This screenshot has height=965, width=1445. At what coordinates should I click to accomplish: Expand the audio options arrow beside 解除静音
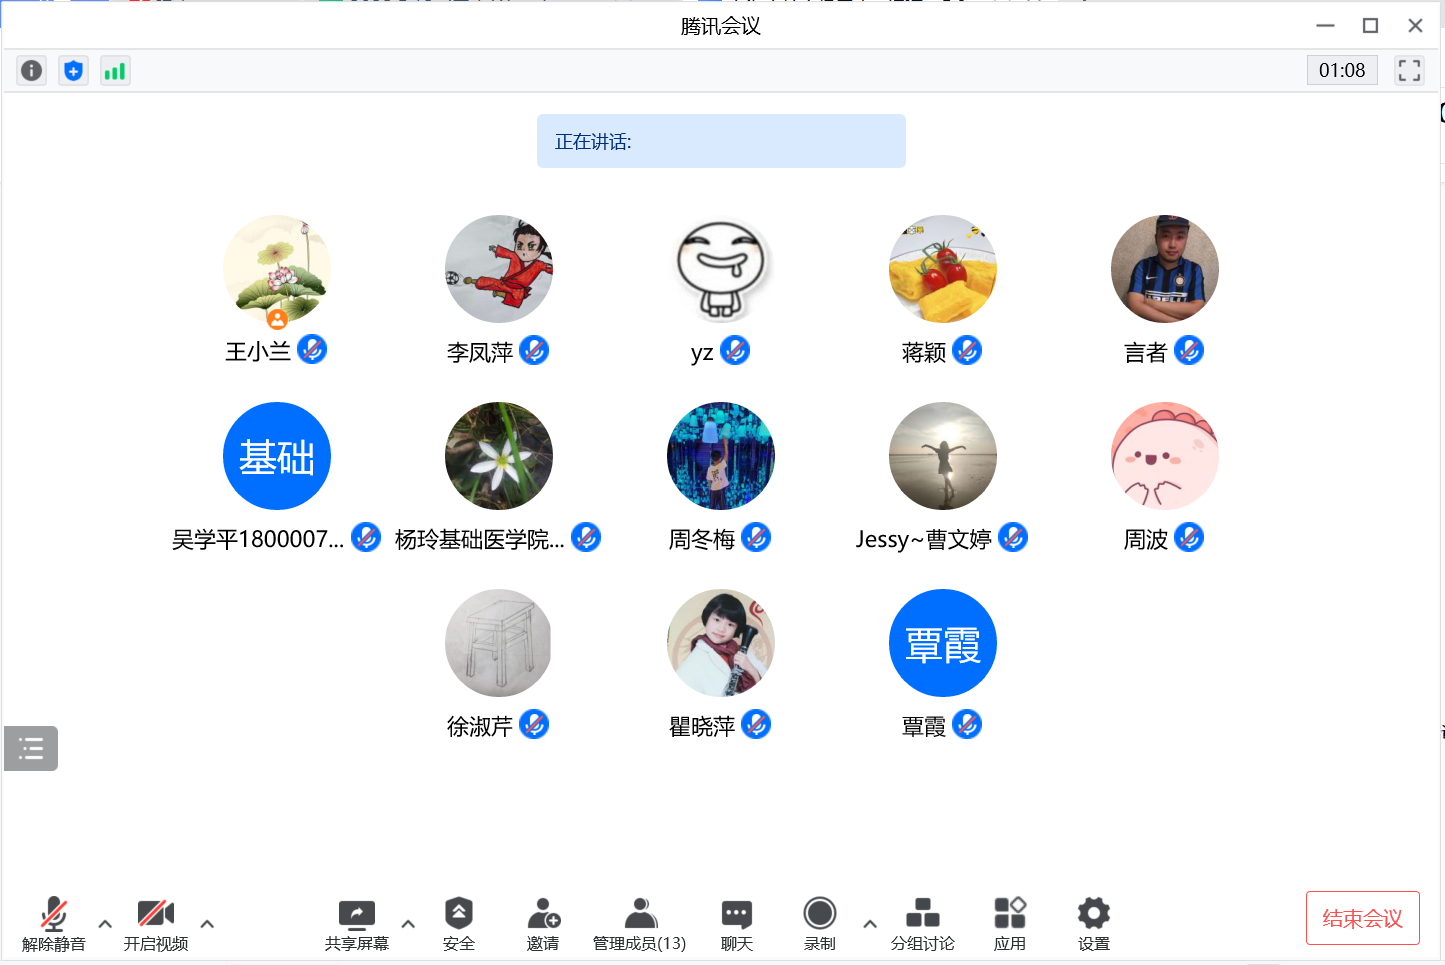[x=105, y=924]
